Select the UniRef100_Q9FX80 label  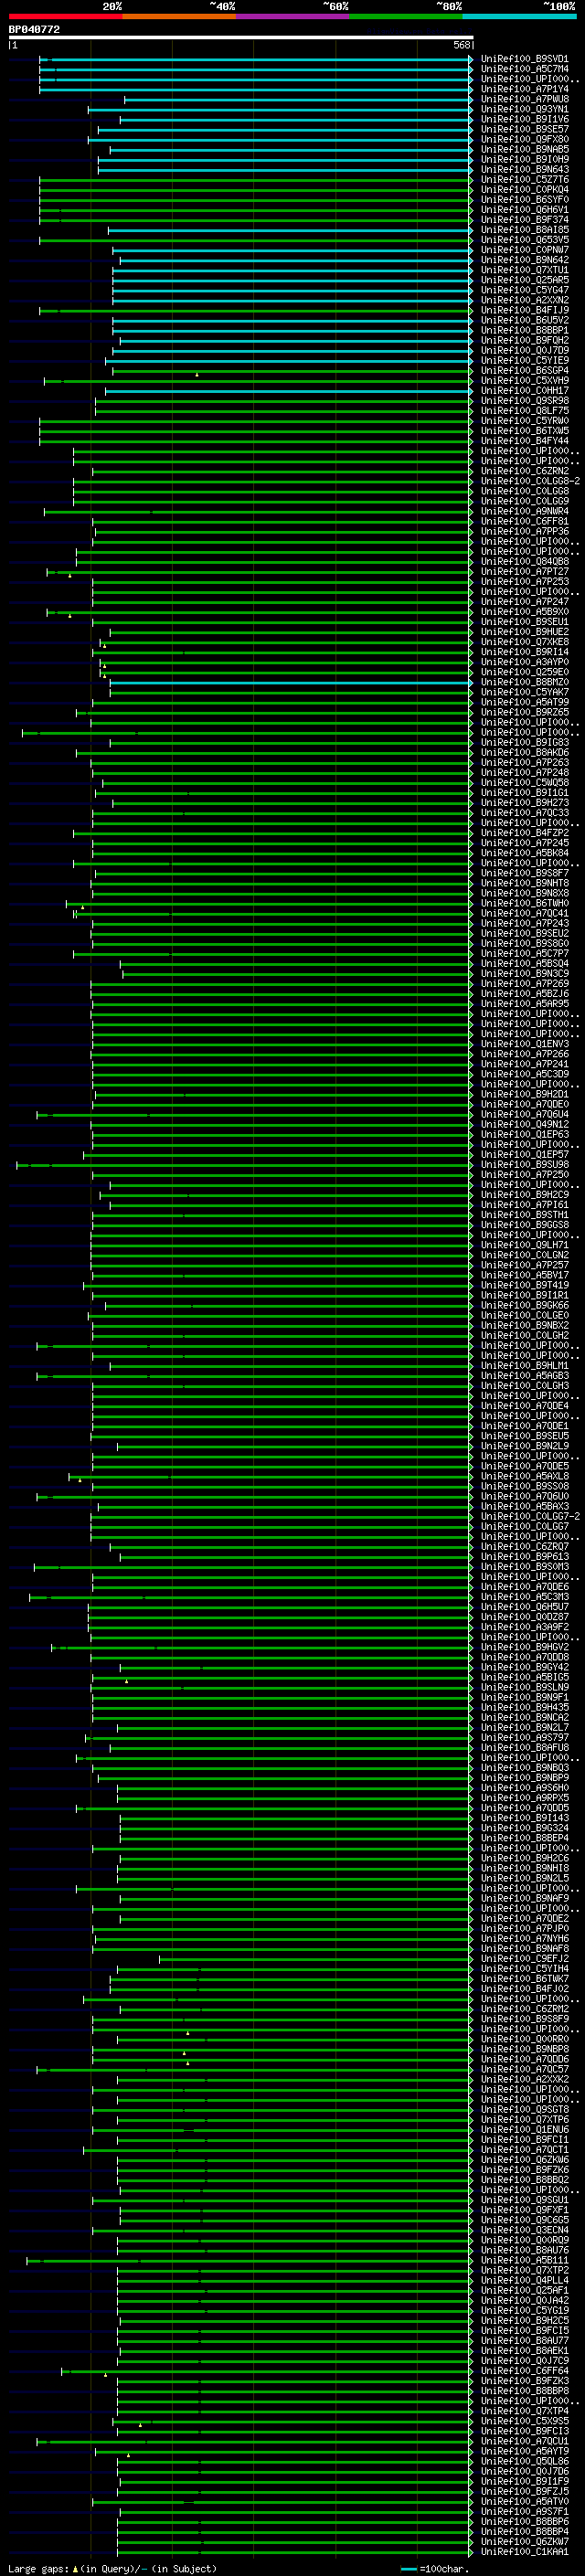(524, 139)
